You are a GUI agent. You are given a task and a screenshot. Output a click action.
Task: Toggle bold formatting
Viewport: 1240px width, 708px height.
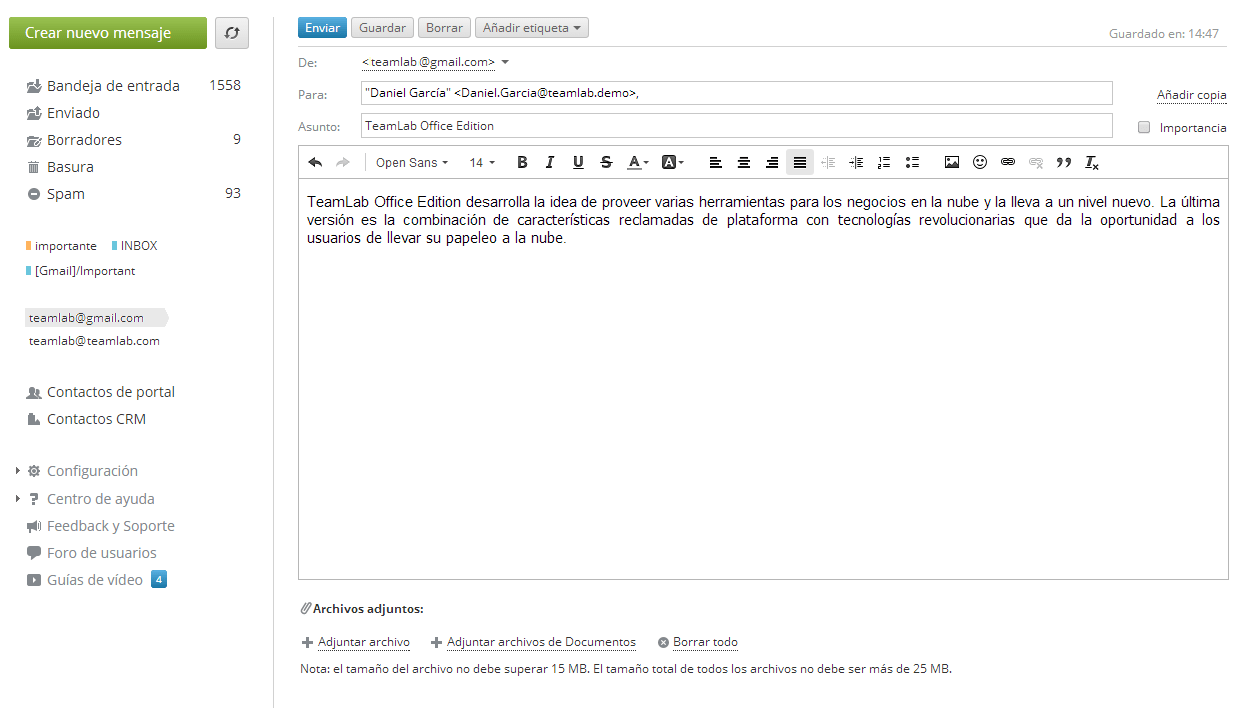522,162
